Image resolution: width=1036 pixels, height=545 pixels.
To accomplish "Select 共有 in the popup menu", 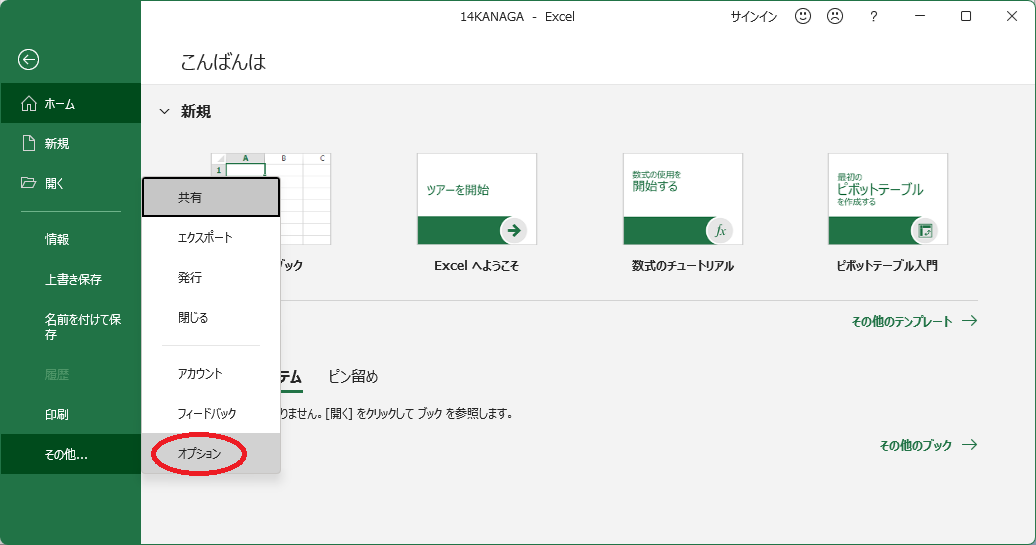I will [211, 197].
